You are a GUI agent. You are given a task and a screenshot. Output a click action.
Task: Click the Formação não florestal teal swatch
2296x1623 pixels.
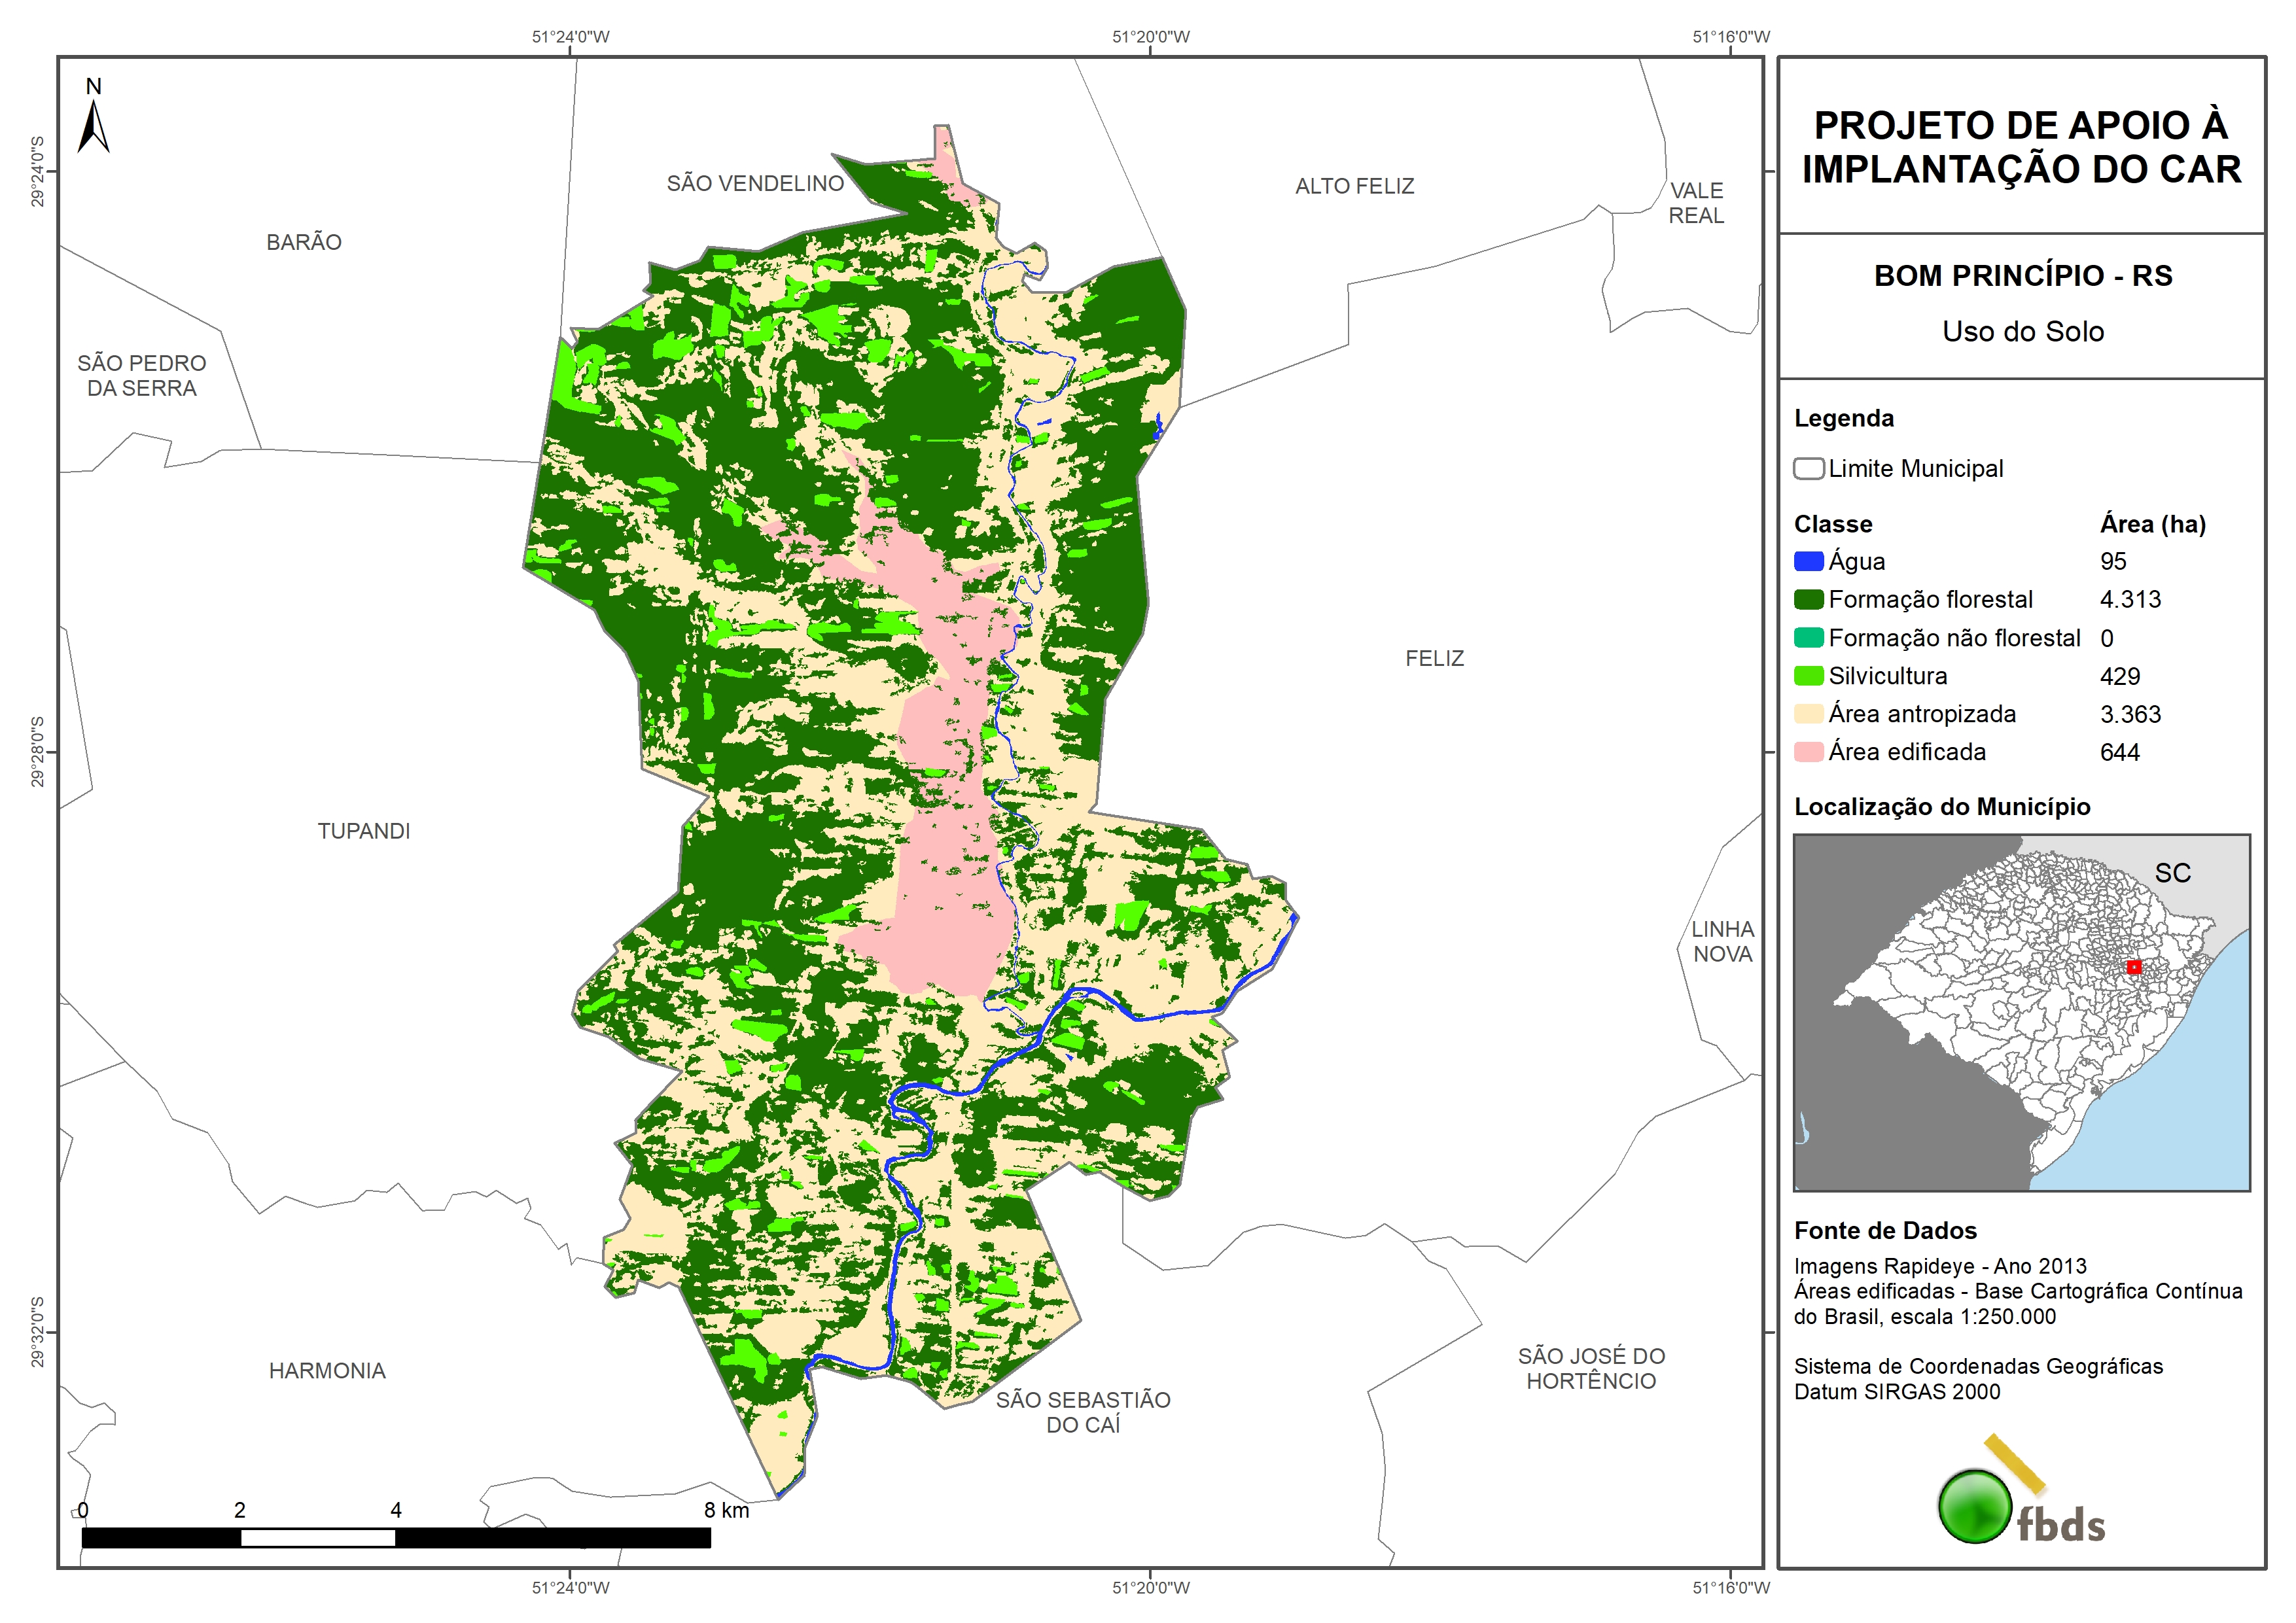coord(1808,638)
